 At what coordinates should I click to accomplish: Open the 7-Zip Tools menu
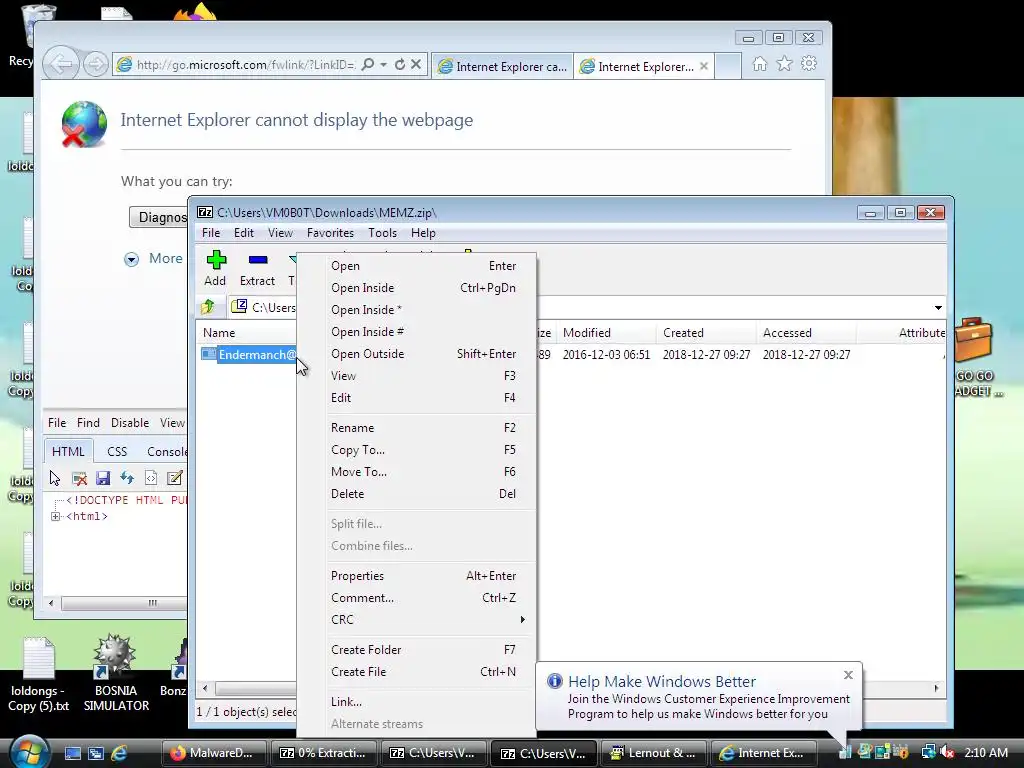[x=382, y=233]
